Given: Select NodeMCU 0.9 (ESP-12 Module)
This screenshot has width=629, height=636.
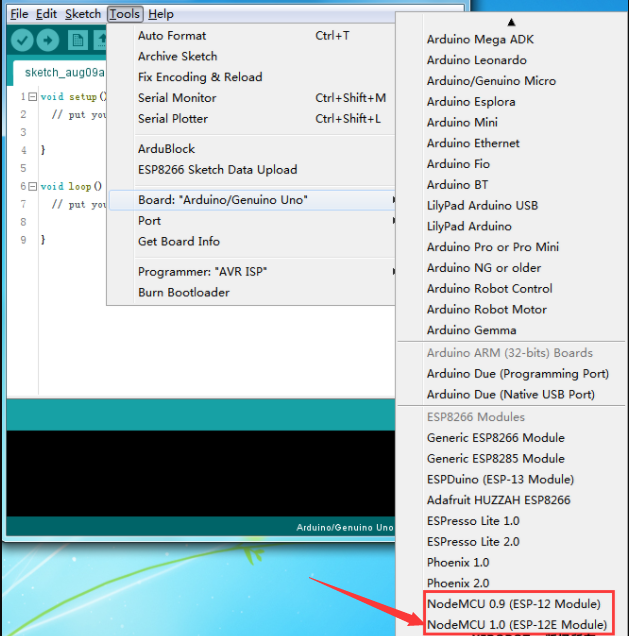Looking at the screenshot, I should 513,604.
